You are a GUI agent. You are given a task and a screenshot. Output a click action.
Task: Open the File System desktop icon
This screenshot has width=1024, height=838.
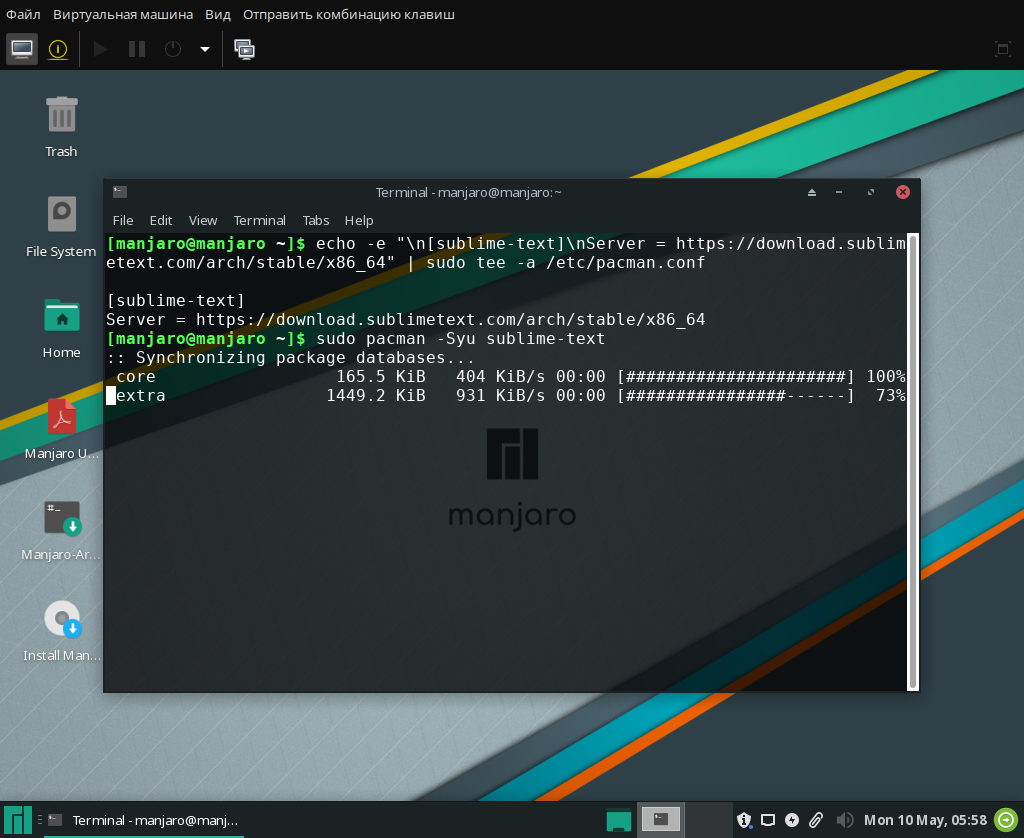61,215
